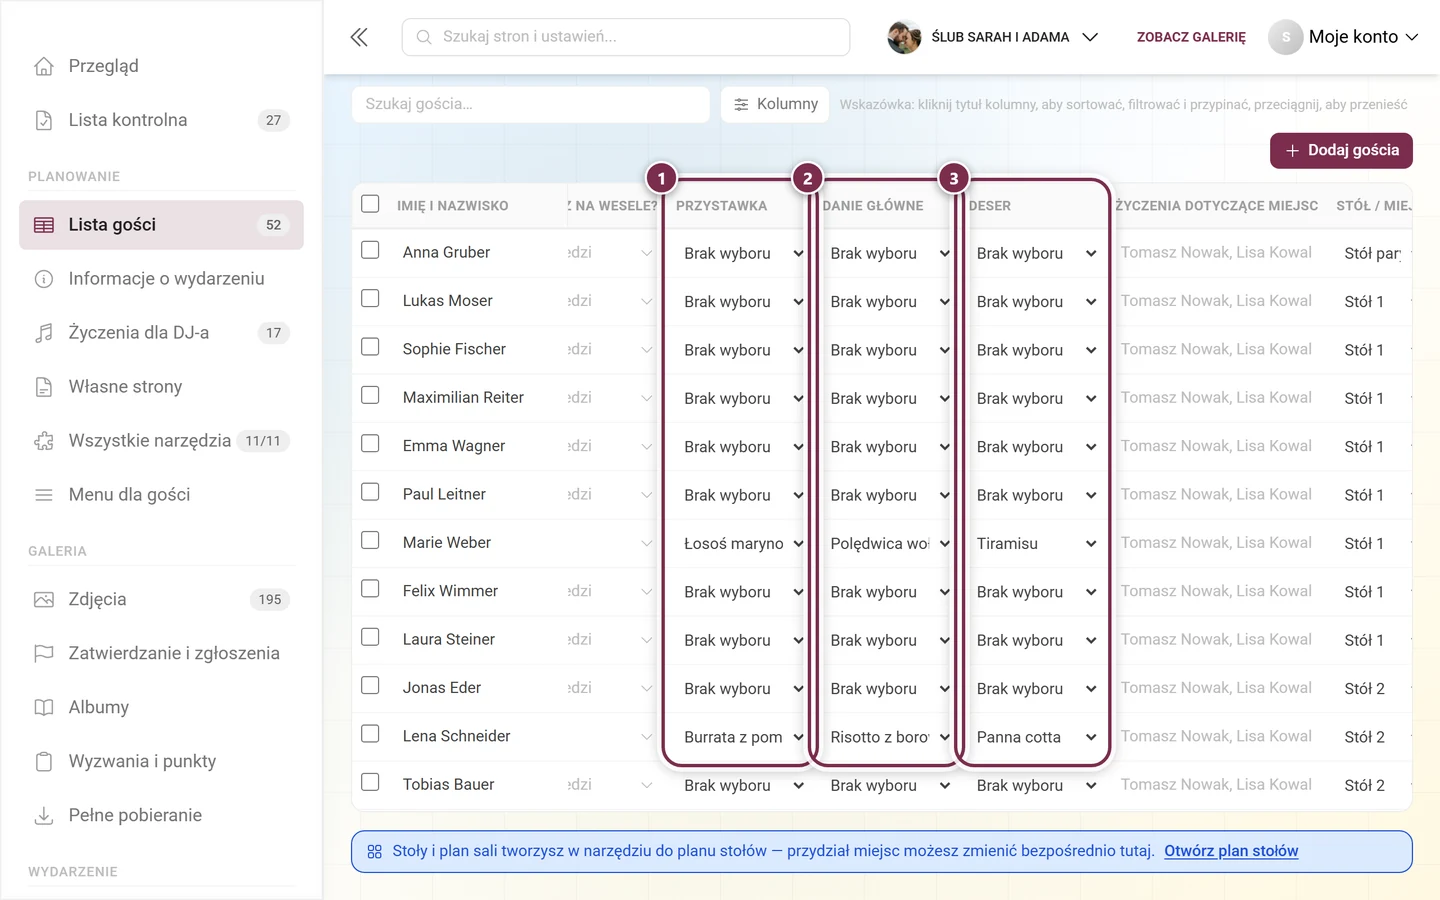
Task: Open Jonas Eder's Deser dropdown
Action: [1036, 689]
